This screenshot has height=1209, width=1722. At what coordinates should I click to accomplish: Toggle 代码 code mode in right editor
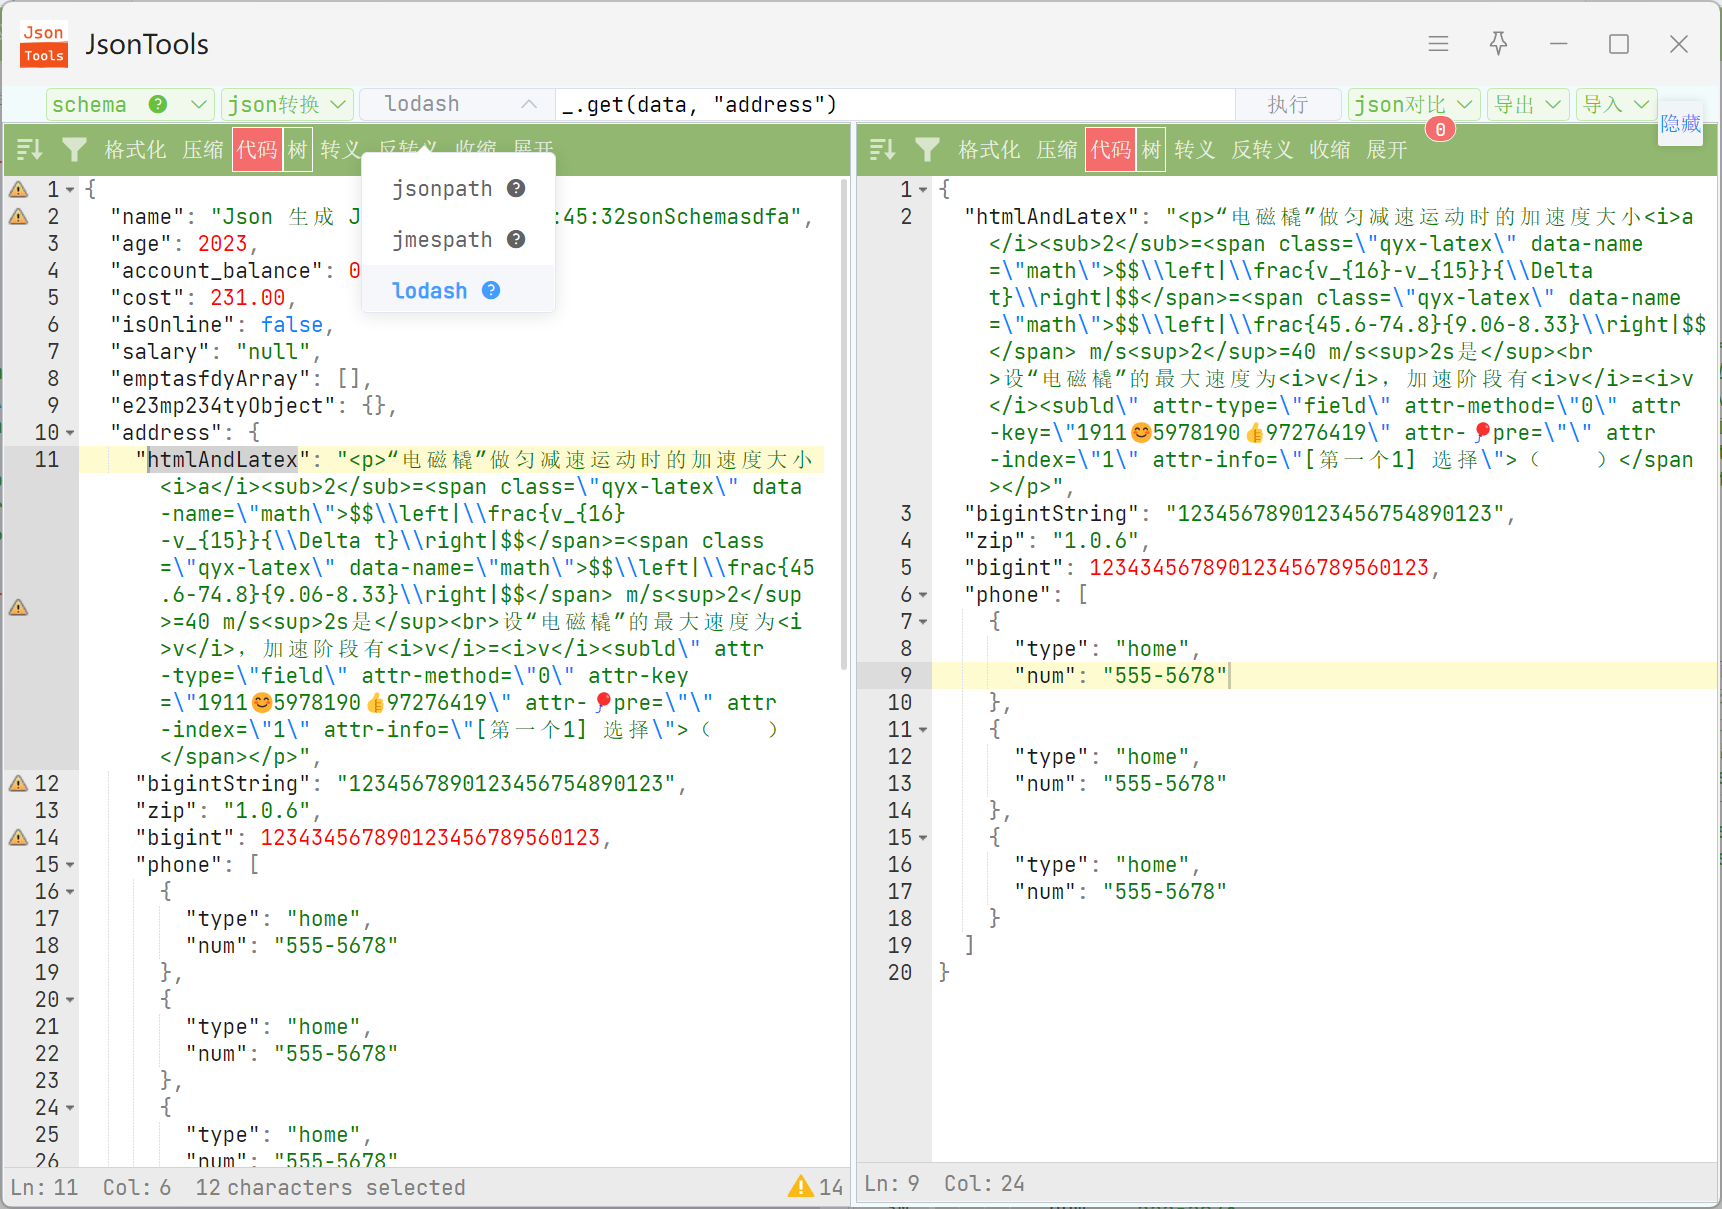click(x=1111, y=150)
